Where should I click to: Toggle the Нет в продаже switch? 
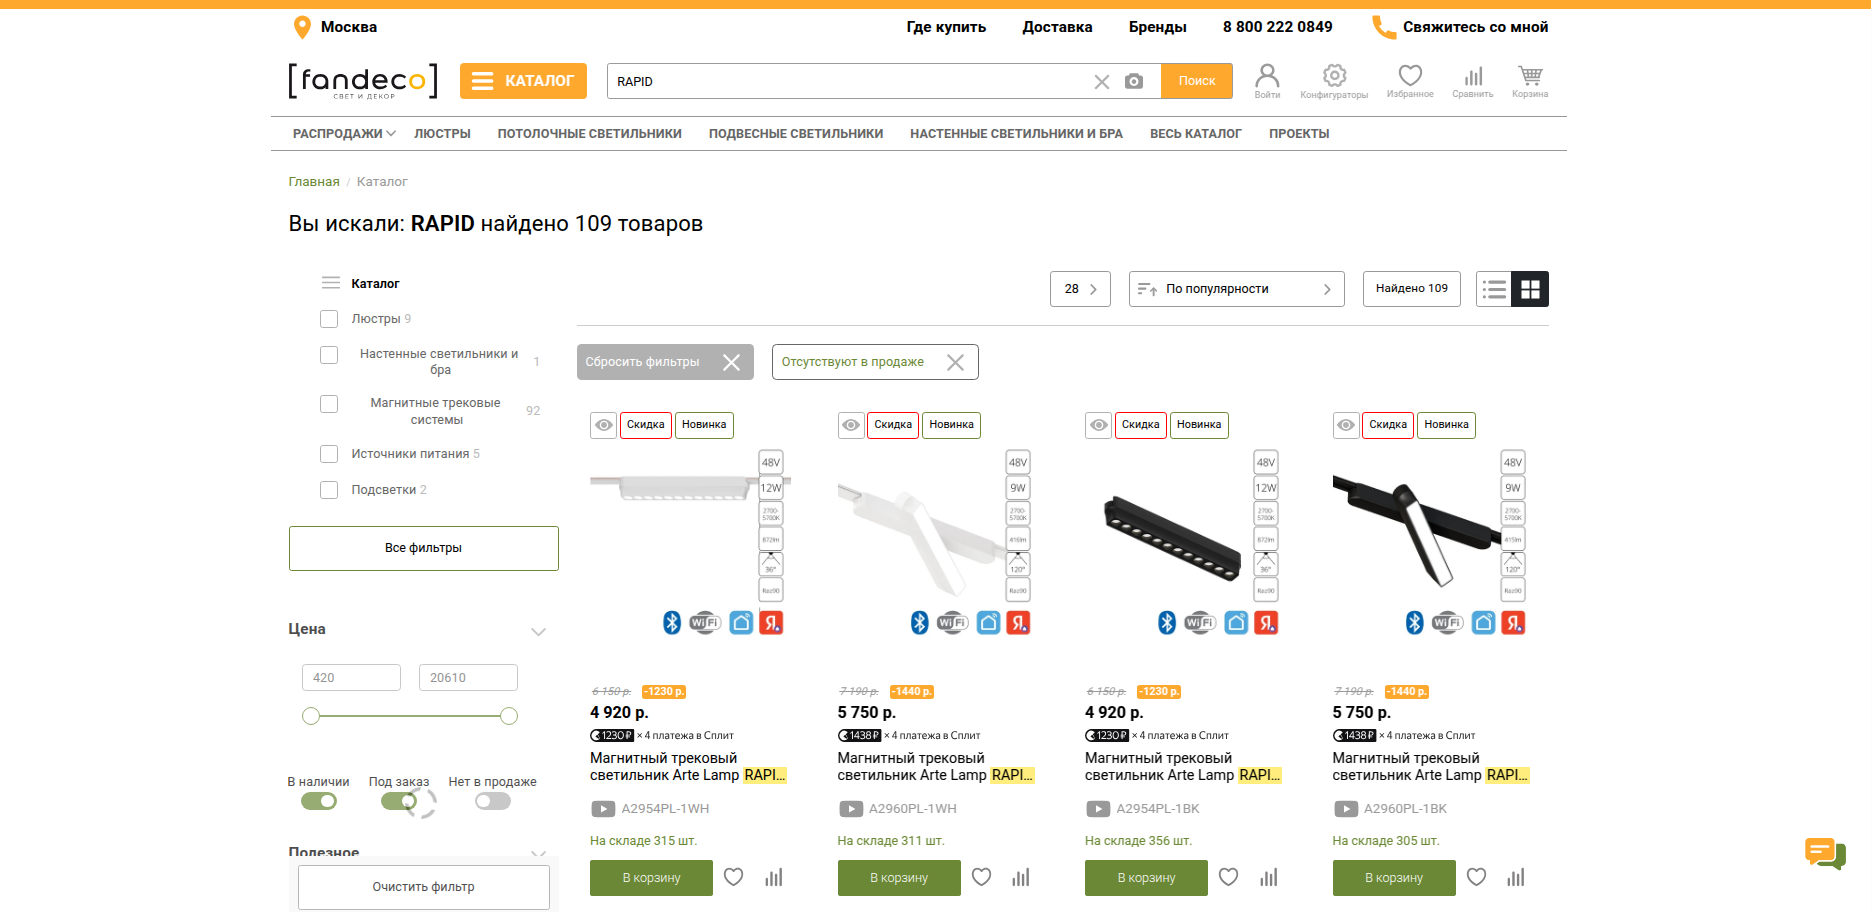(493, 801)
